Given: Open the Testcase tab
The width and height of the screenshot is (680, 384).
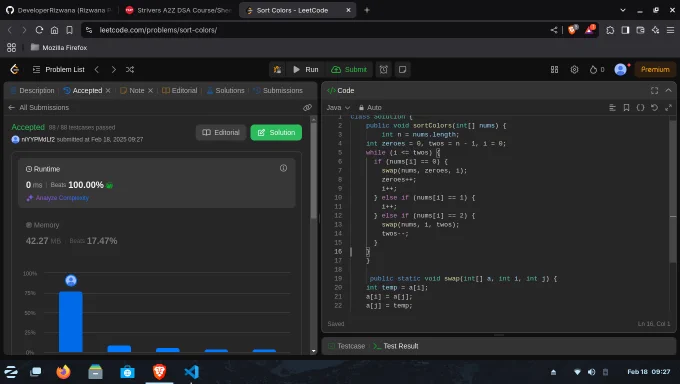Looking at the screenshot, I should [x=347, y=346].
